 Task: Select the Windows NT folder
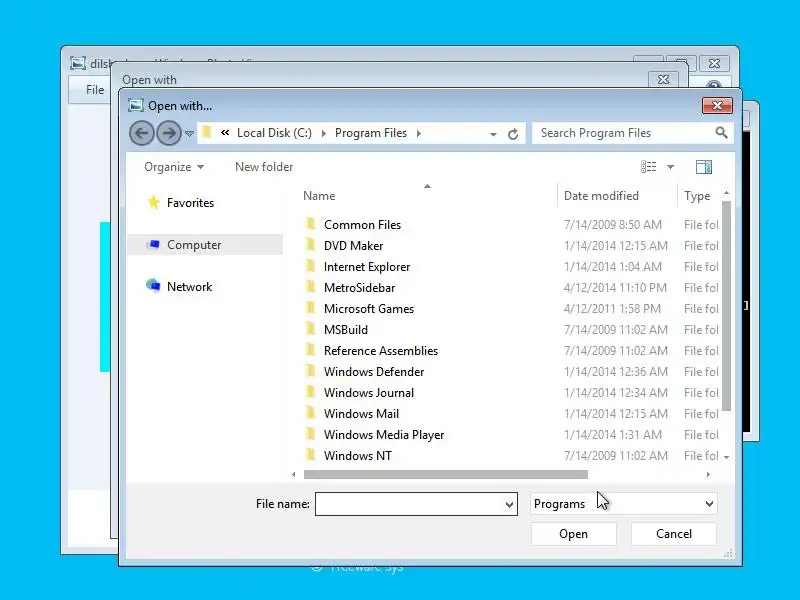(358, 456)
